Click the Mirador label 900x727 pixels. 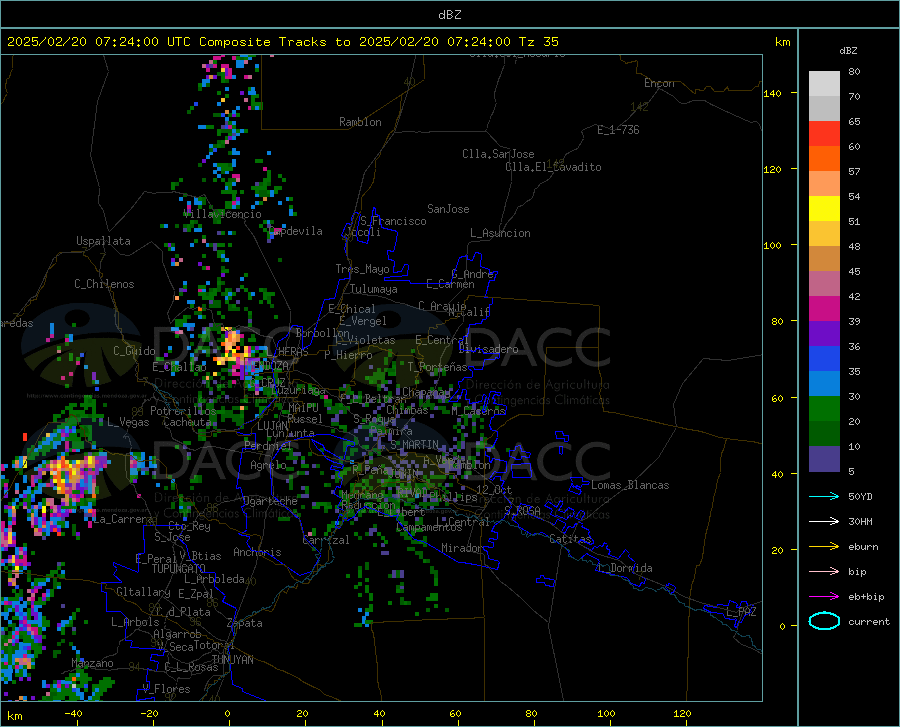click(462, 548)
